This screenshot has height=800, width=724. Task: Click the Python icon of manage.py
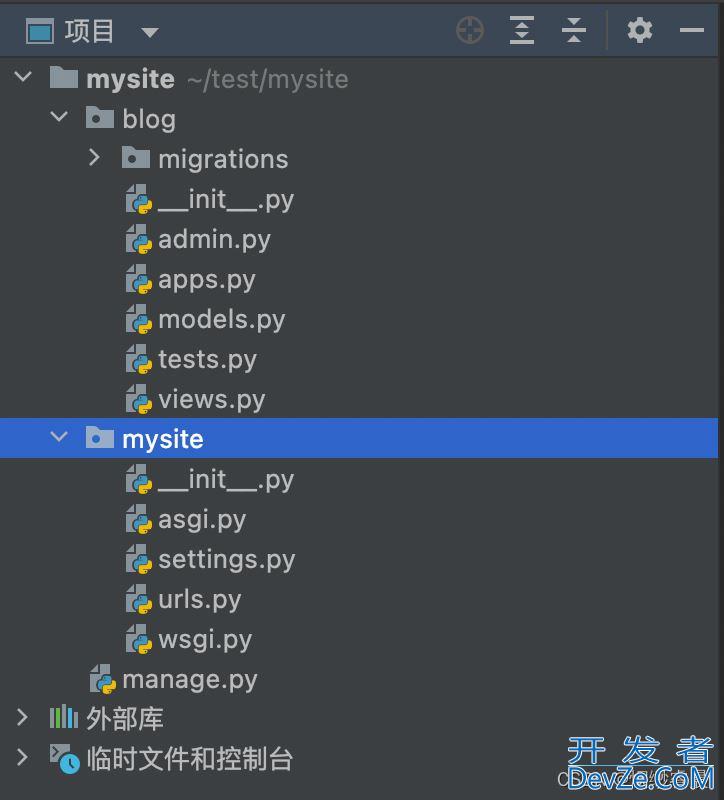[x=103, y=679]
